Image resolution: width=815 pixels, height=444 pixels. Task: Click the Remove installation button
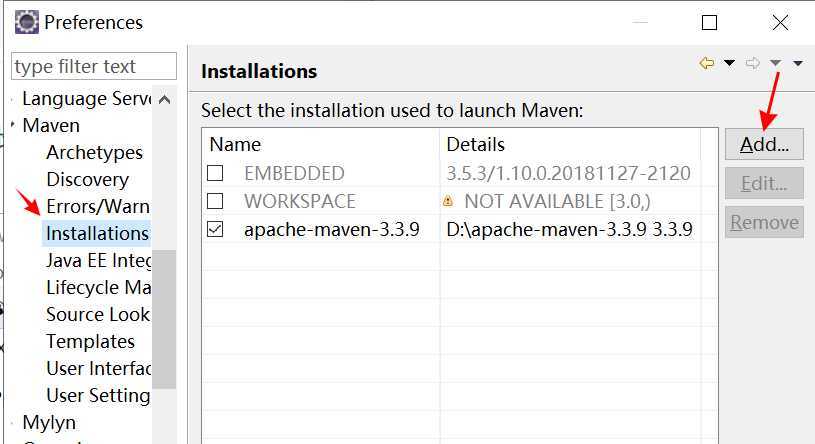click(x=764, y=222)
